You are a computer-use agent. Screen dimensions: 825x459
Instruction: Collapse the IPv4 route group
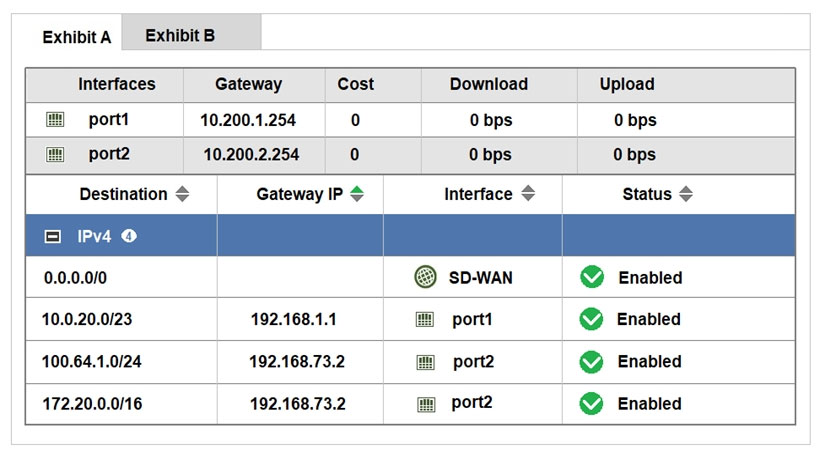[x=53, y=237]
